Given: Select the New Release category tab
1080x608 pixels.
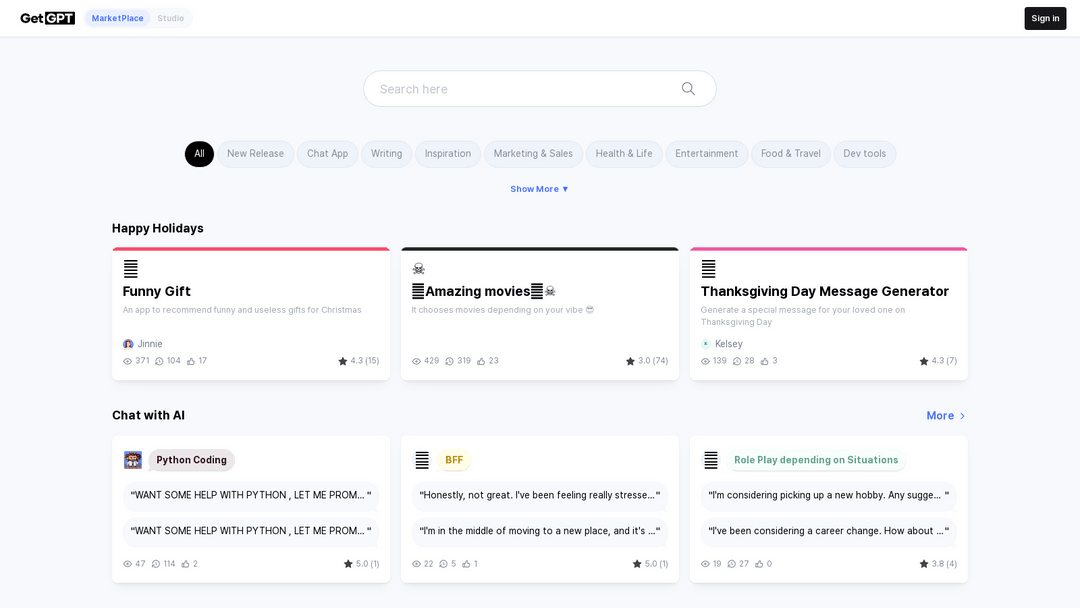Looking at the screenshot, I should coord(255,154).
